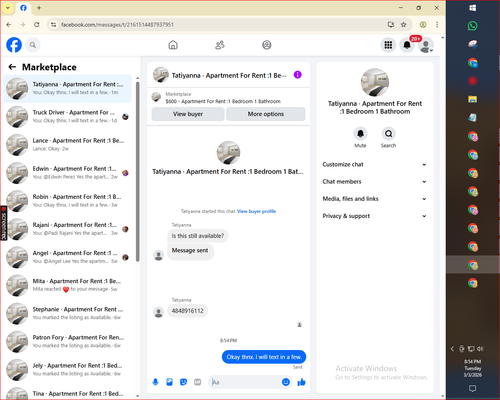Click the 'Okay thnx. I will text in a few.' bubble

[x=264, y=357]
